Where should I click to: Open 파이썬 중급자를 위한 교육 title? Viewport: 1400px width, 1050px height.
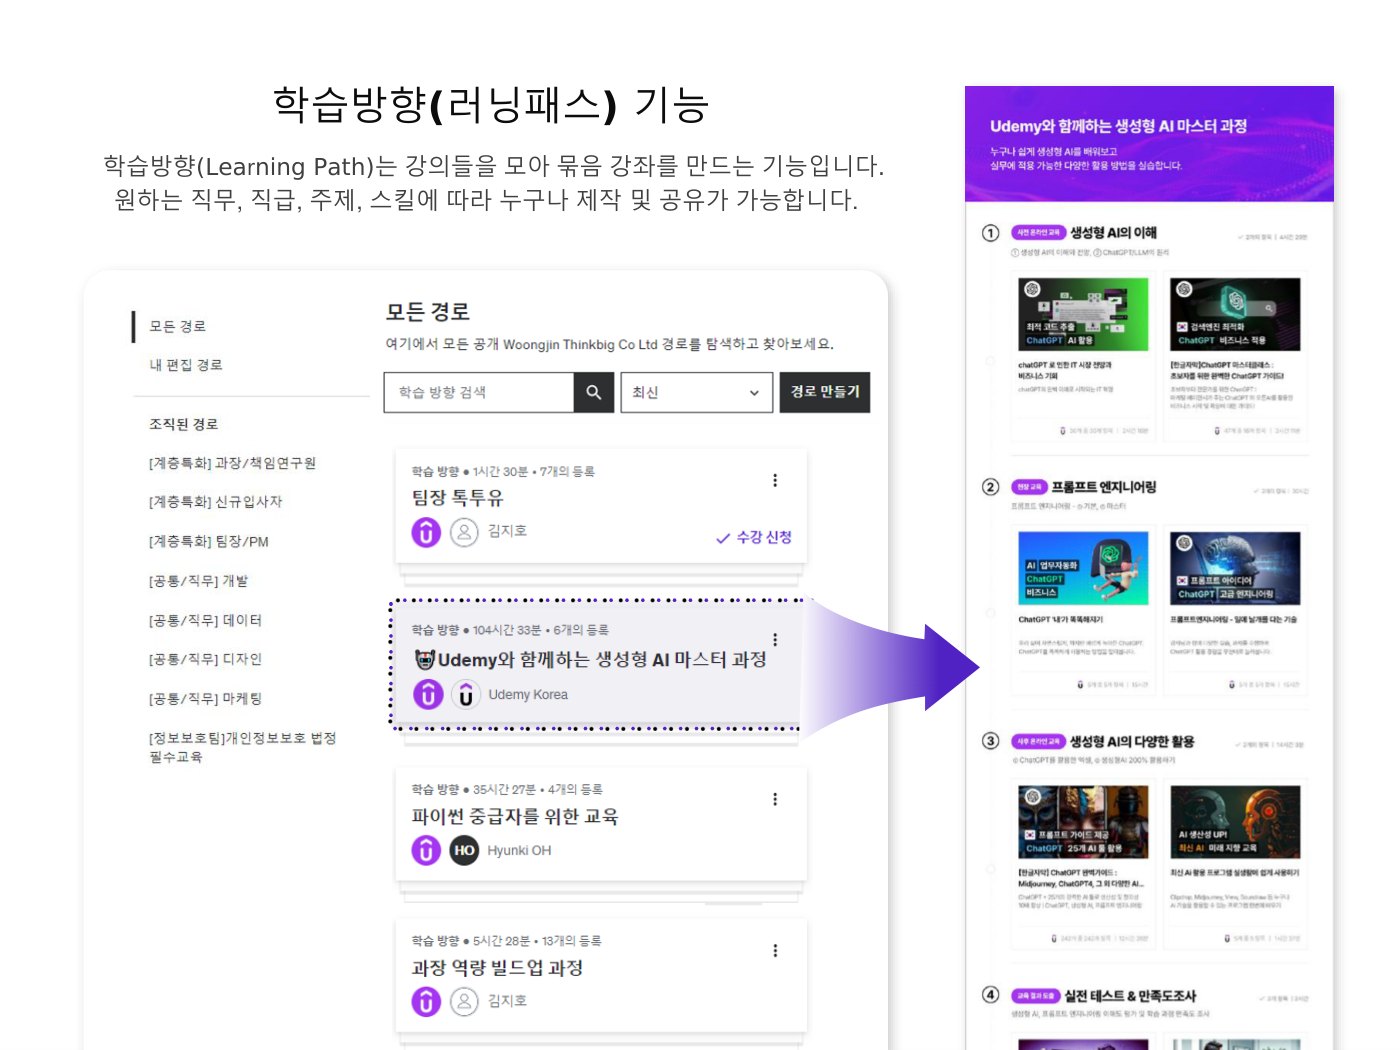pos(515,817)
